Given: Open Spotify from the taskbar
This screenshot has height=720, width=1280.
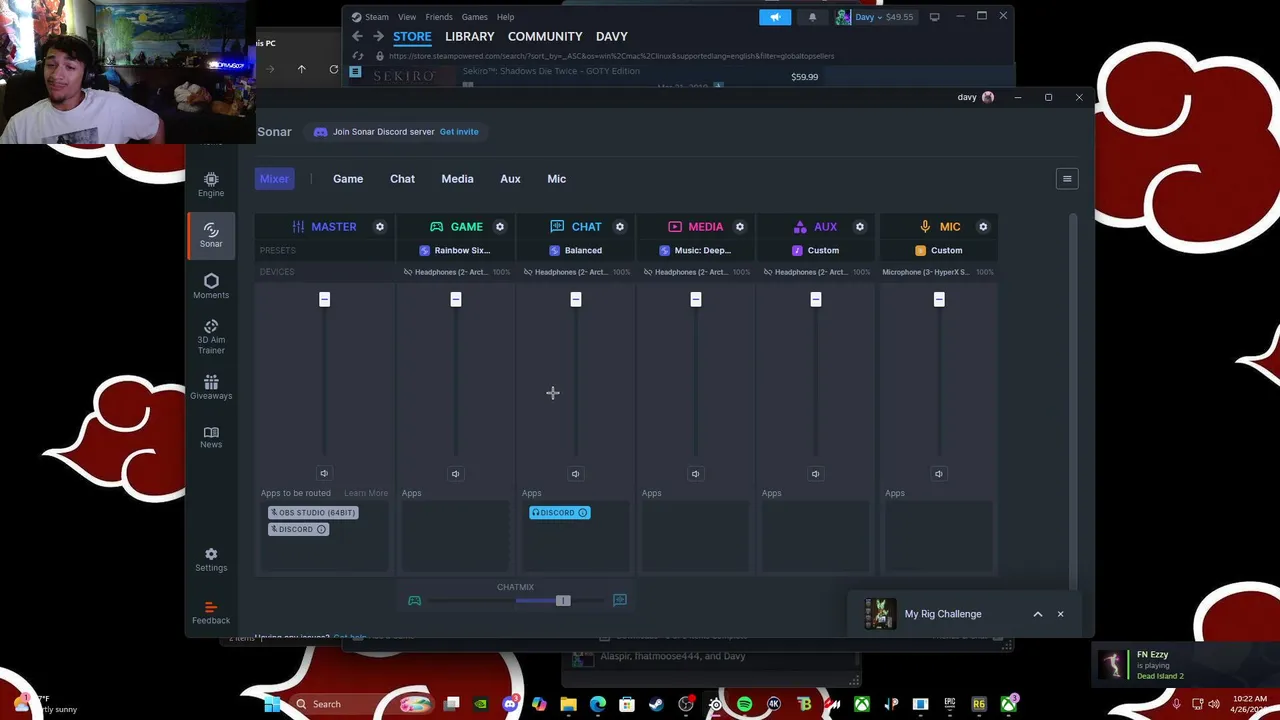Looking at the screenshot, I should 744,704.
